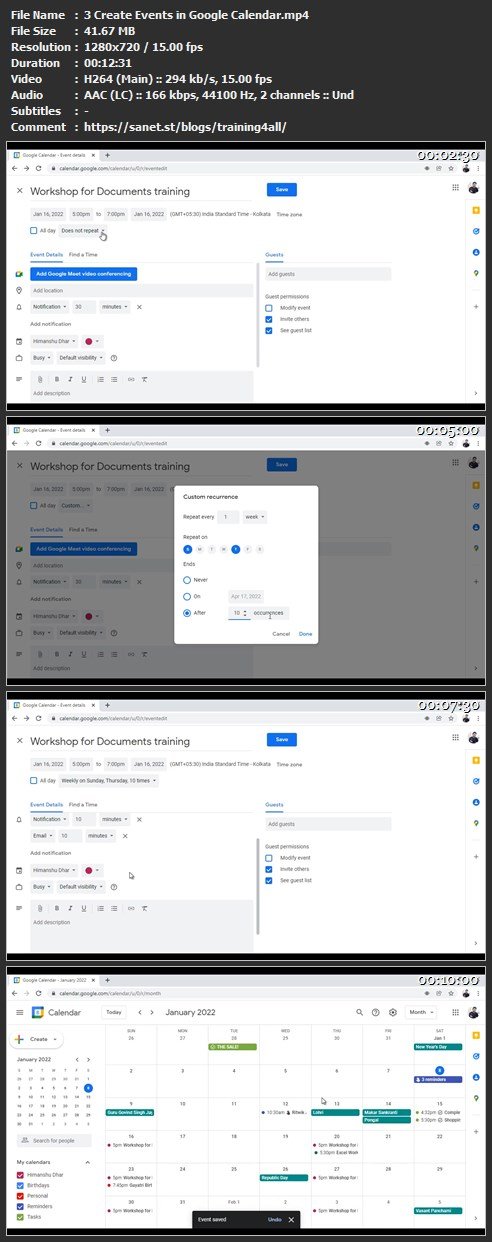Click the Add location field in 00:02:30 frame

tap(140, 290)
